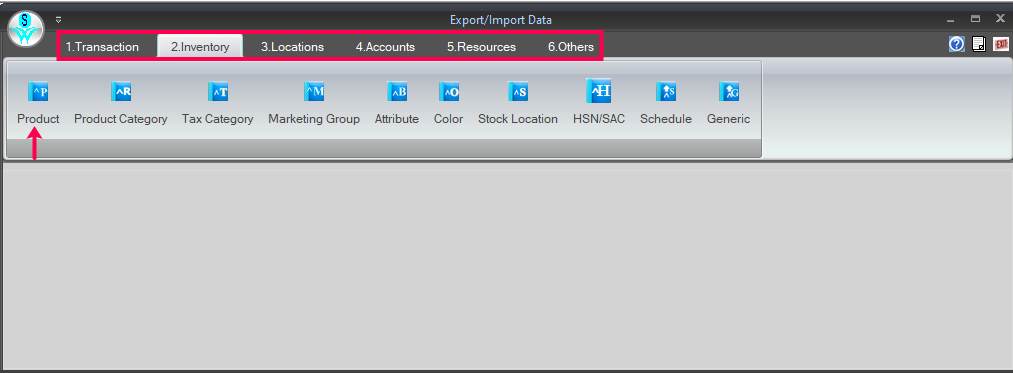
Task: Go to the 5.Resources tab
Action: 481,47
